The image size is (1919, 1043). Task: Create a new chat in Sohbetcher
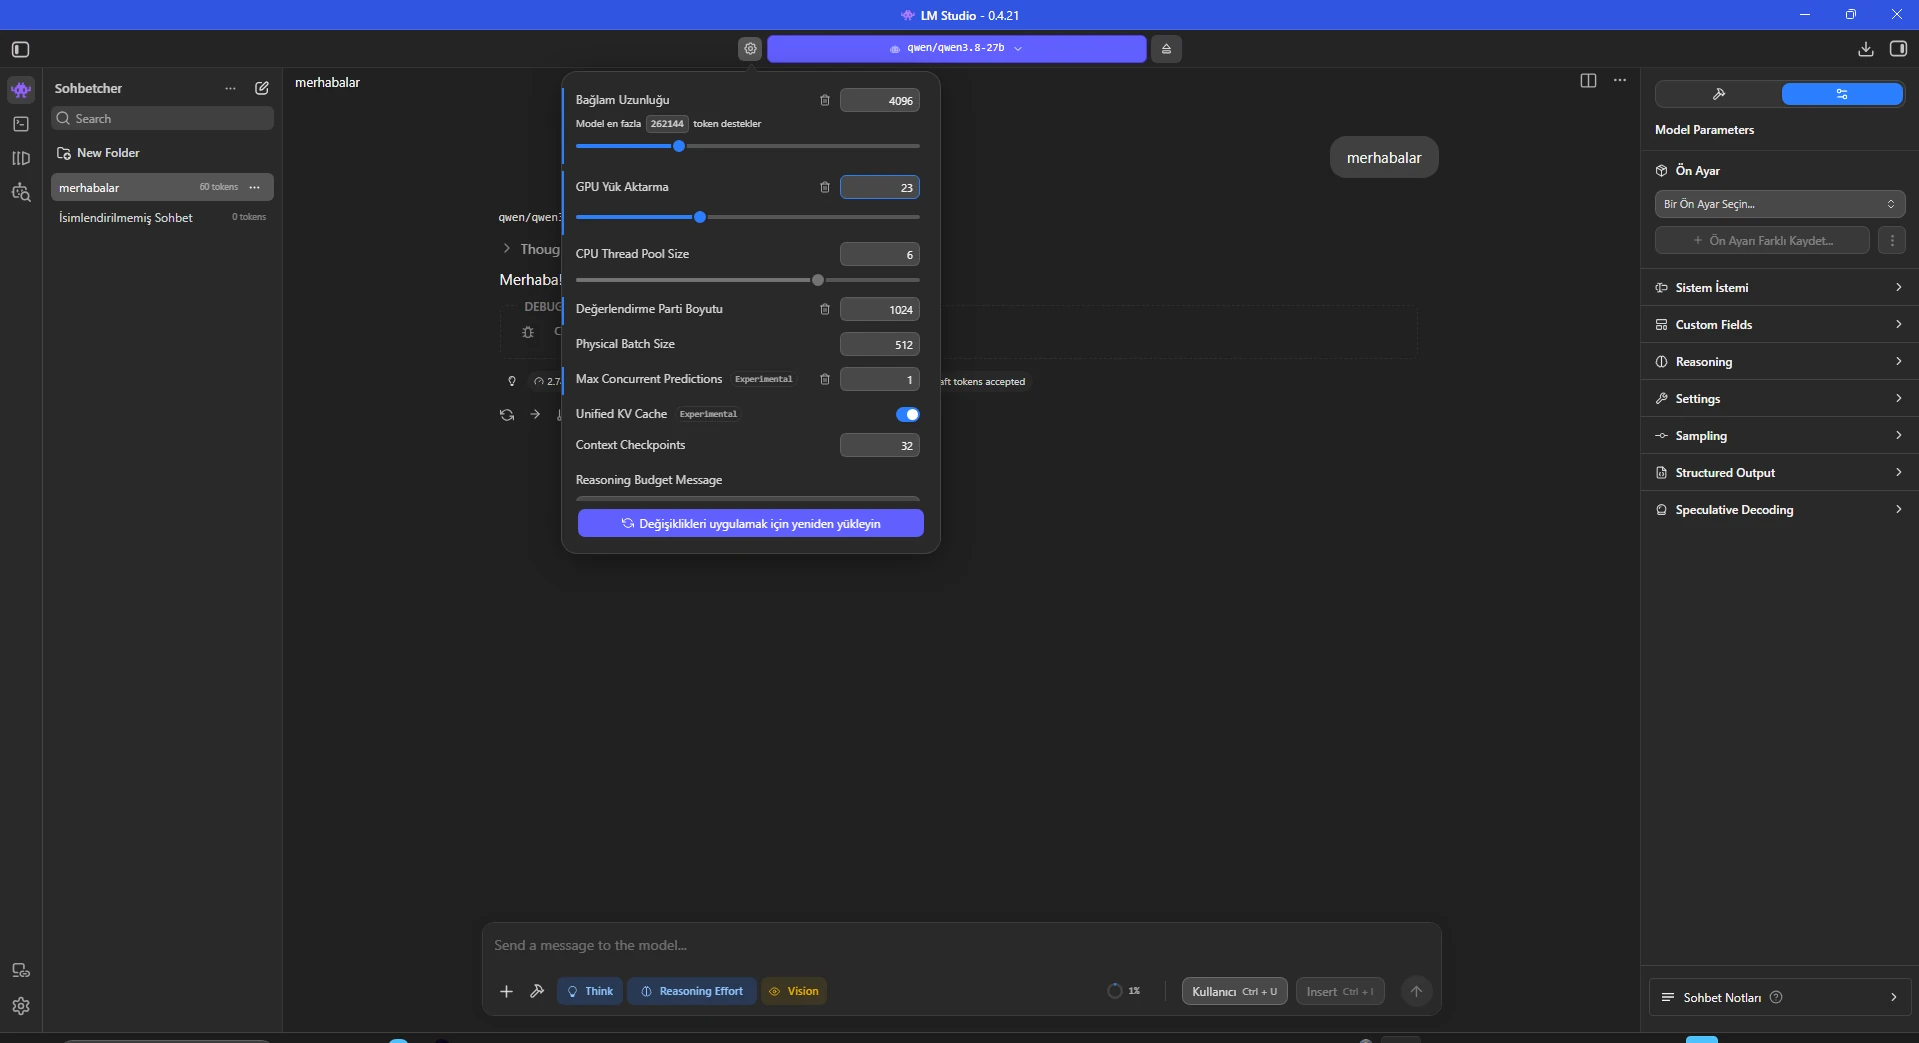pos(262,88)
